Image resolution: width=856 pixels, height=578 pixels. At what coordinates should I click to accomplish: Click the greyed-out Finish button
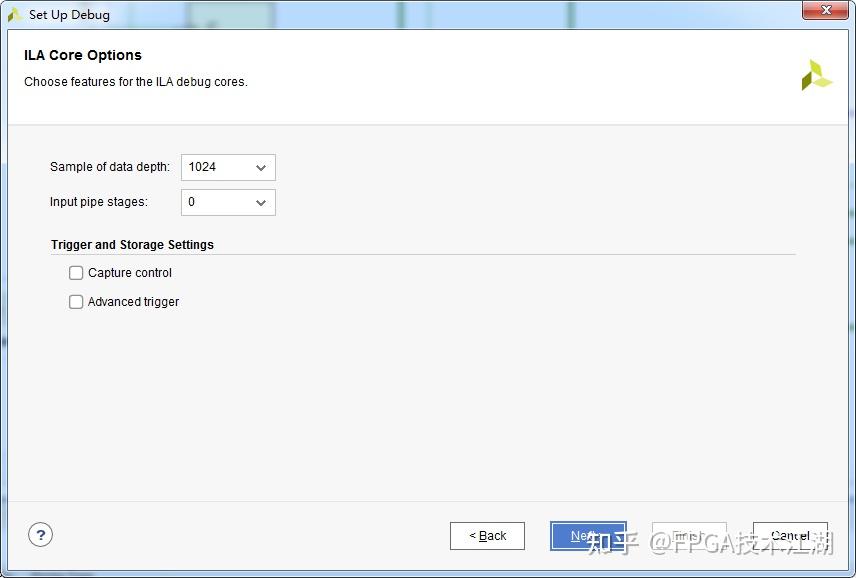tap(689, 536)
